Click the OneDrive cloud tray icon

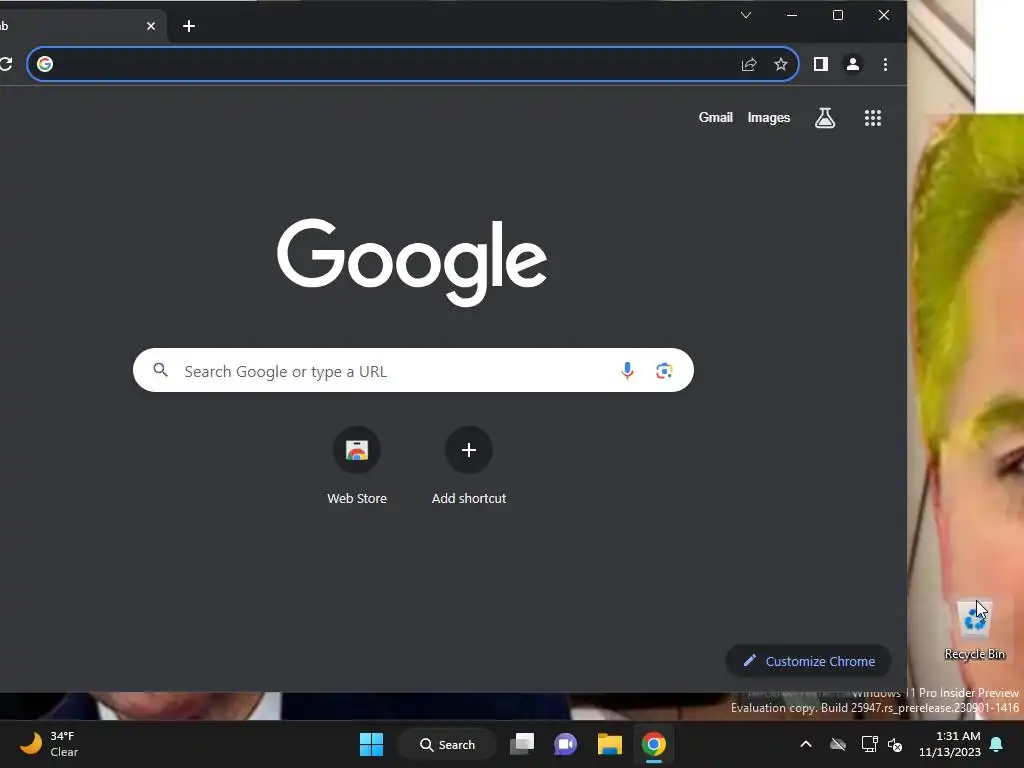838,744
